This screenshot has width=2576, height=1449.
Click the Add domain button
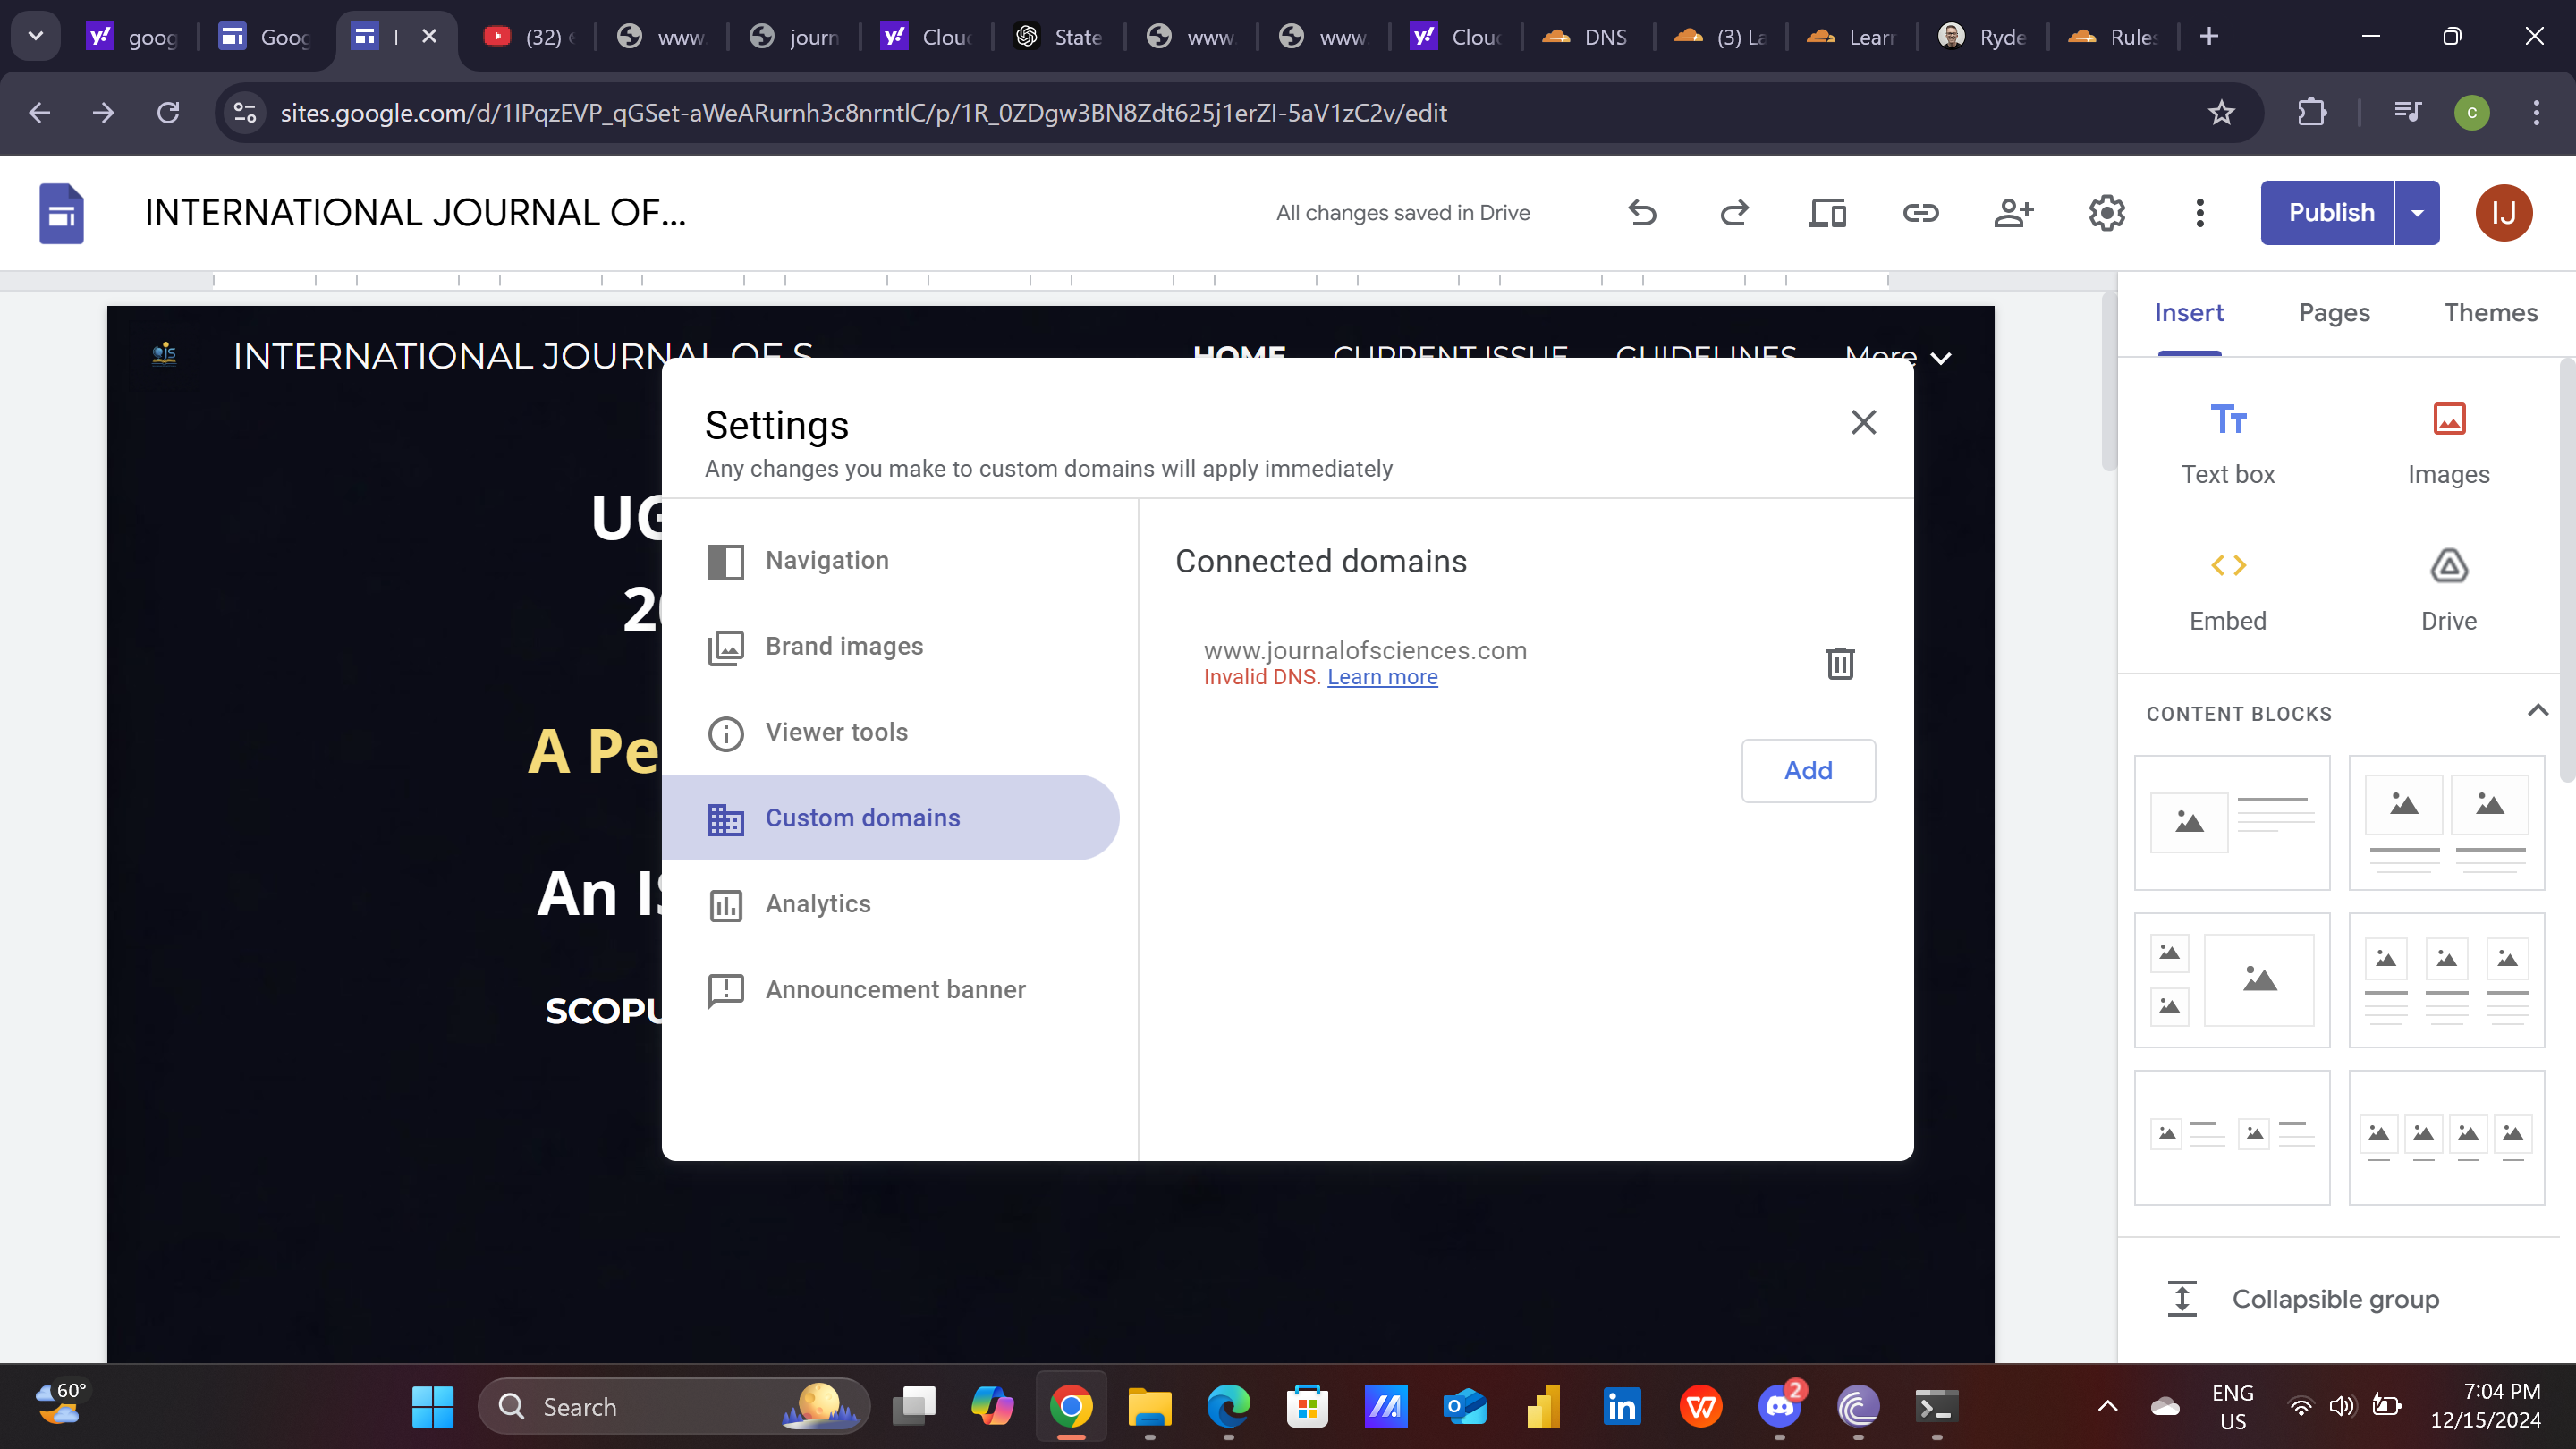pos(1808,770)
